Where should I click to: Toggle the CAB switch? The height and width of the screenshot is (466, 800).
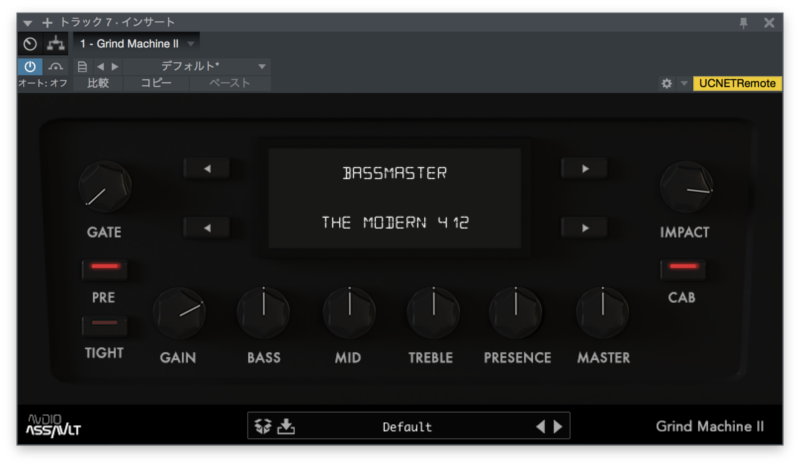coord(683,268)
